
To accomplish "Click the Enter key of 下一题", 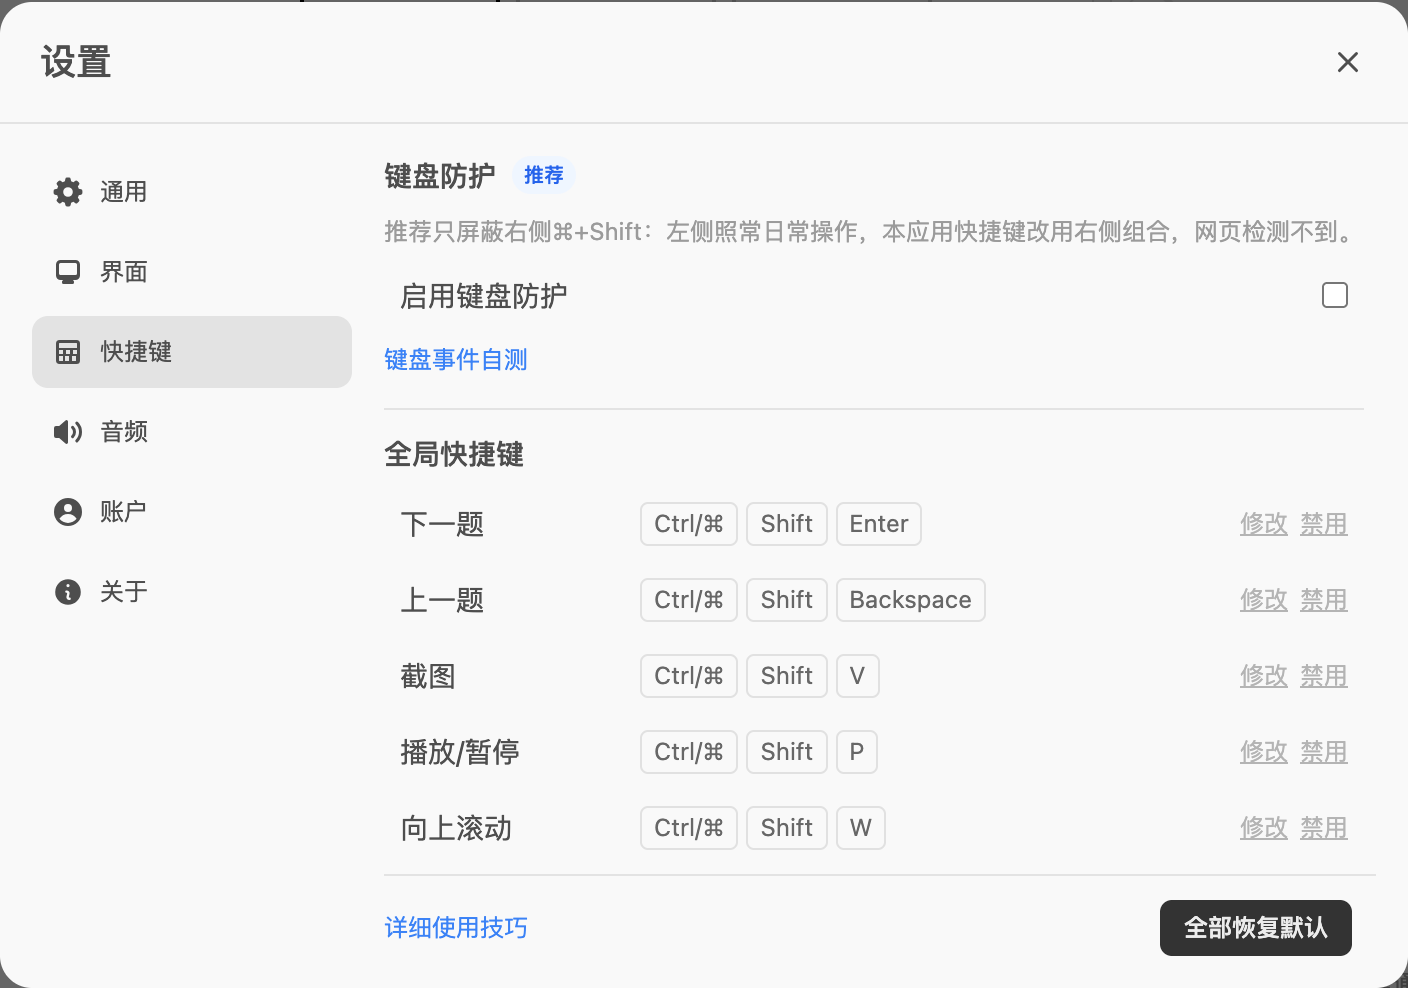I will 879,524.
